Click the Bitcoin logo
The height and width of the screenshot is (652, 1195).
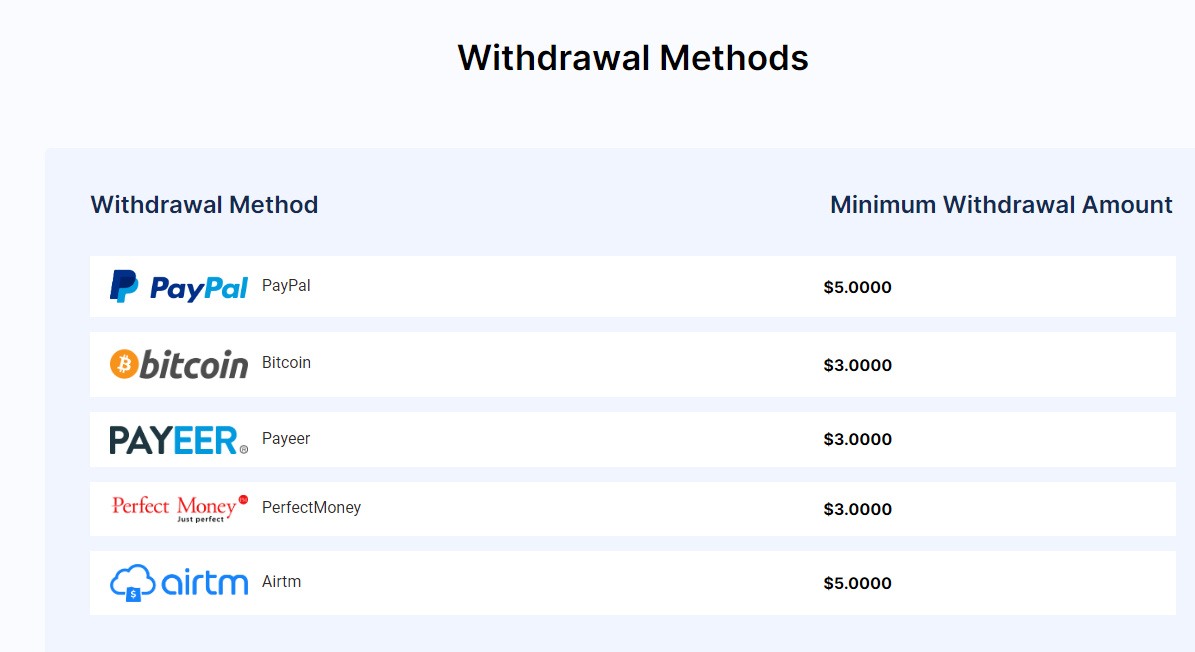[178, 364]
